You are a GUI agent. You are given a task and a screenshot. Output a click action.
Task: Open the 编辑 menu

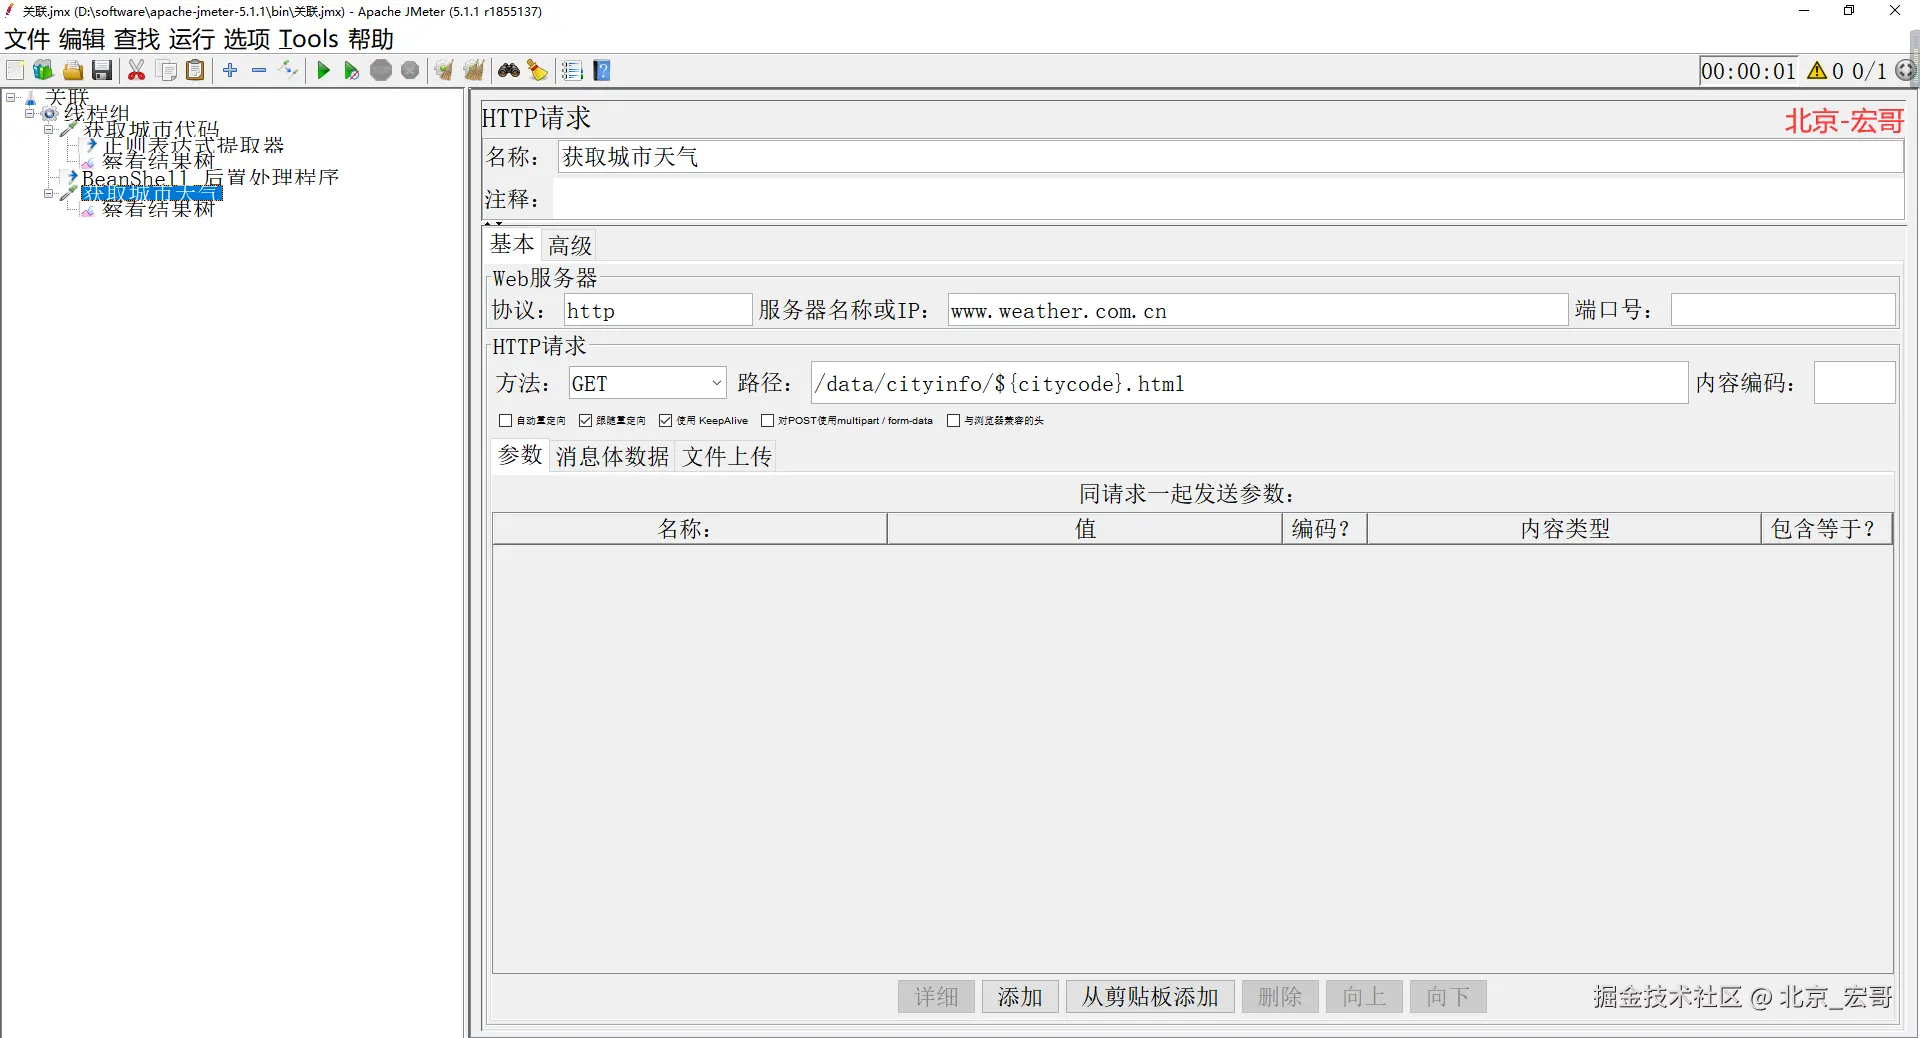coord(82,39)
